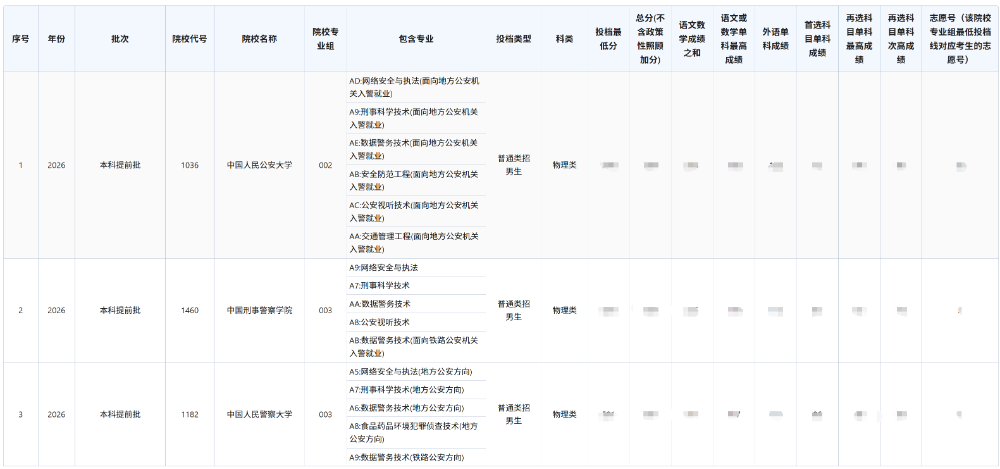Click serial number 2 cell
This screenshot has width=1000, height=469.
coord(20,311)
